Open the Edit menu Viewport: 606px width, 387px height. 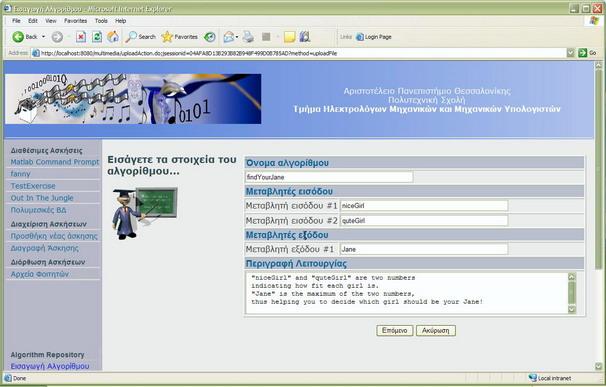[x=33, y=21]
